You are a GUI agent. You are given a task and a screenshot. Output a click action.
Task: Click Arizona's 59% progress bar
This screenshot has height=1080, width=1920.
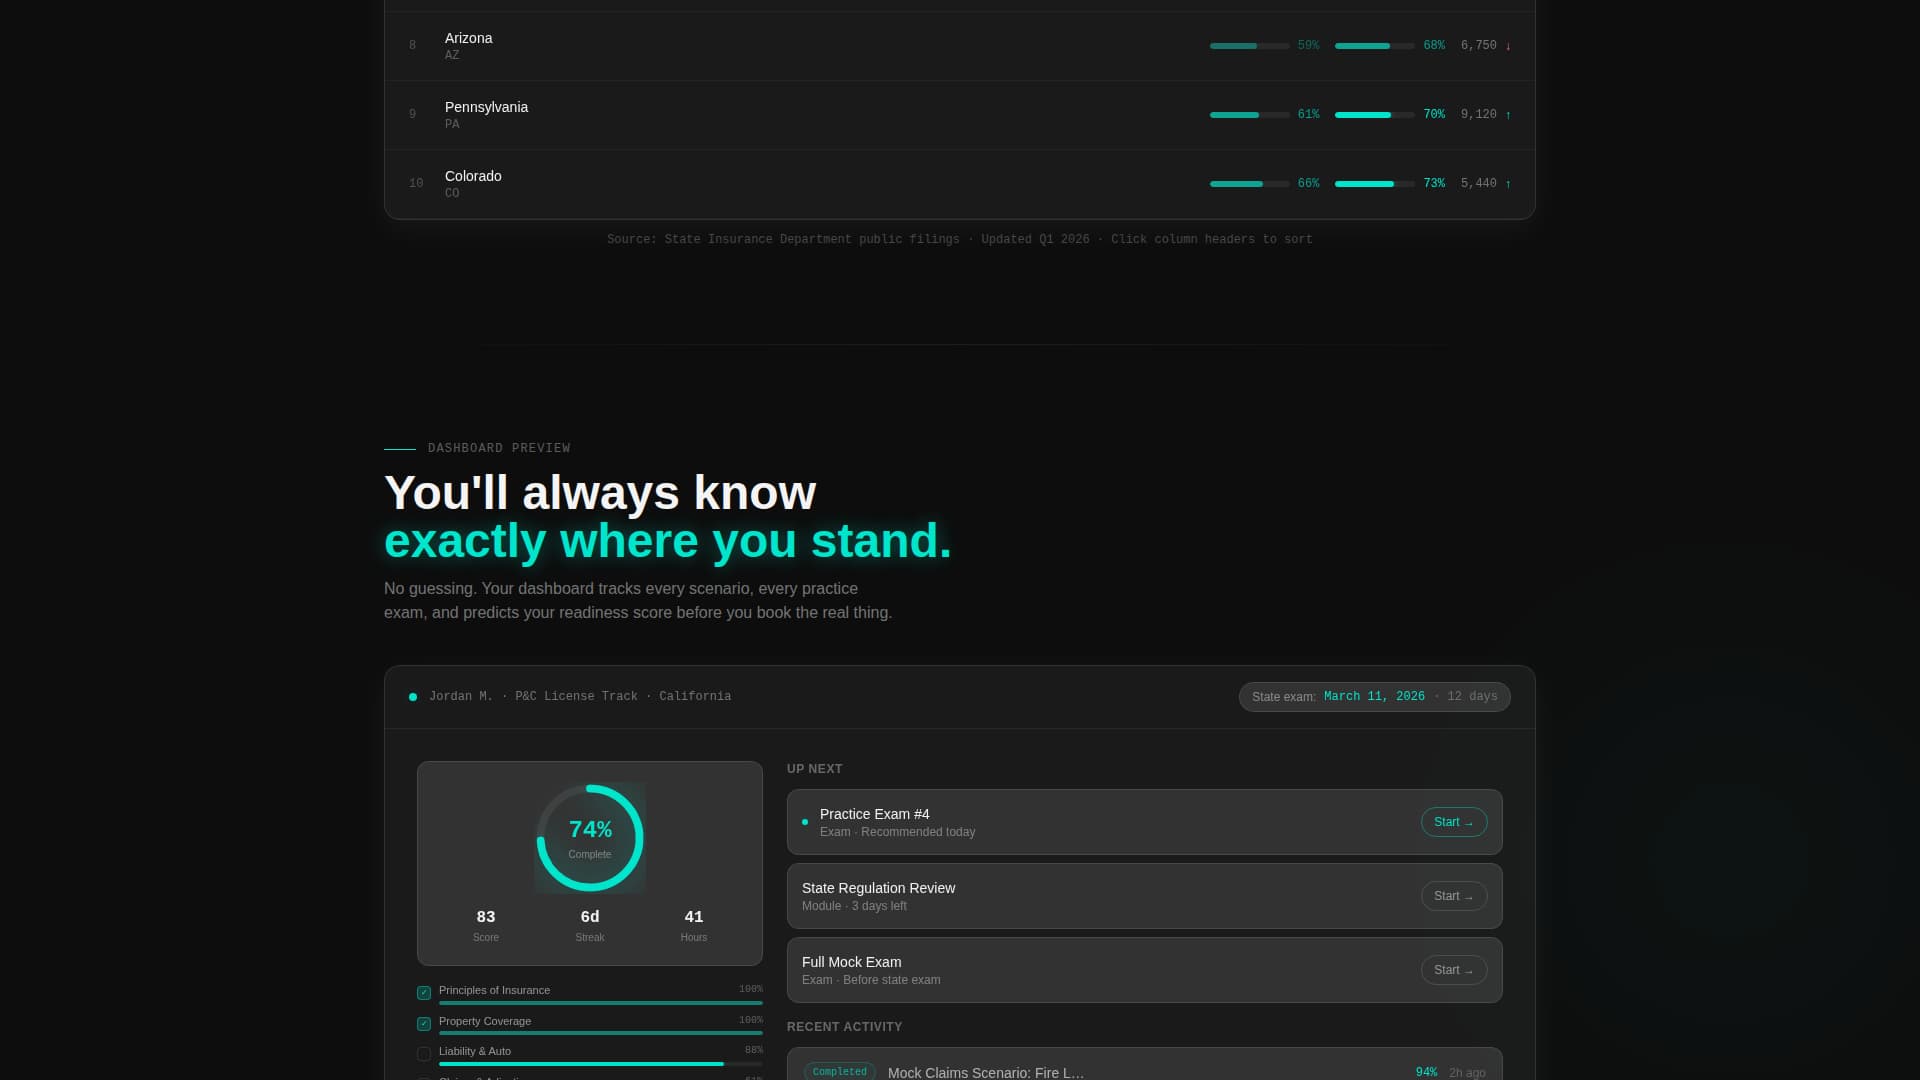tap(1249, 46)
